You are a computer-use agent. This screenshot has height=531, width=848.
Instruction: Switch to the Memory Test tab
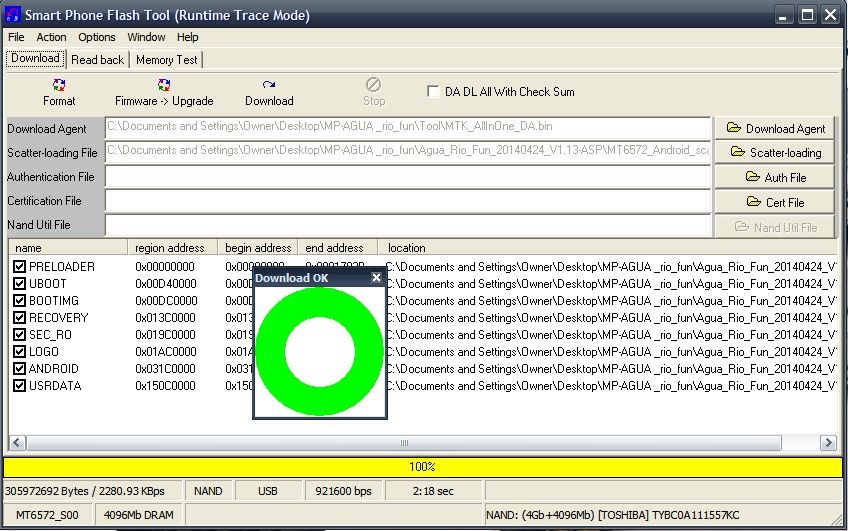tap(166, 60)
